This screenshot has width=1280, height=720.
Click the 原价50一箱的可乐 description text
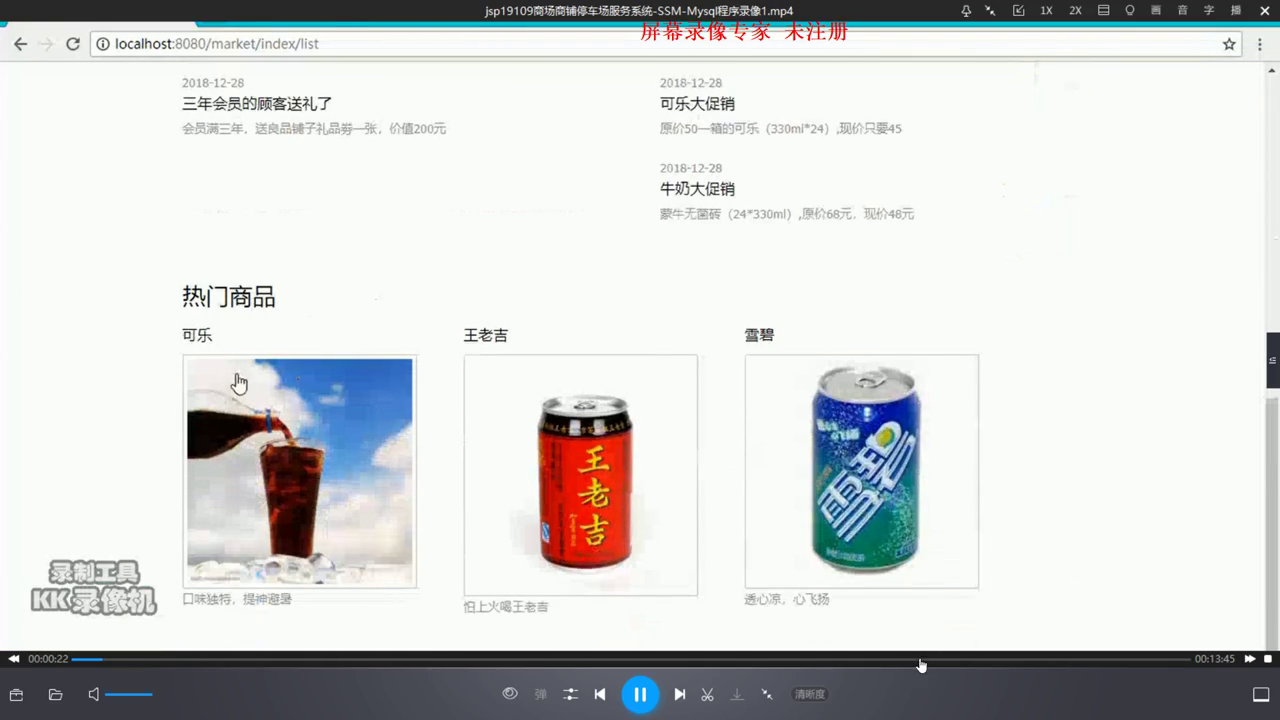781,129
